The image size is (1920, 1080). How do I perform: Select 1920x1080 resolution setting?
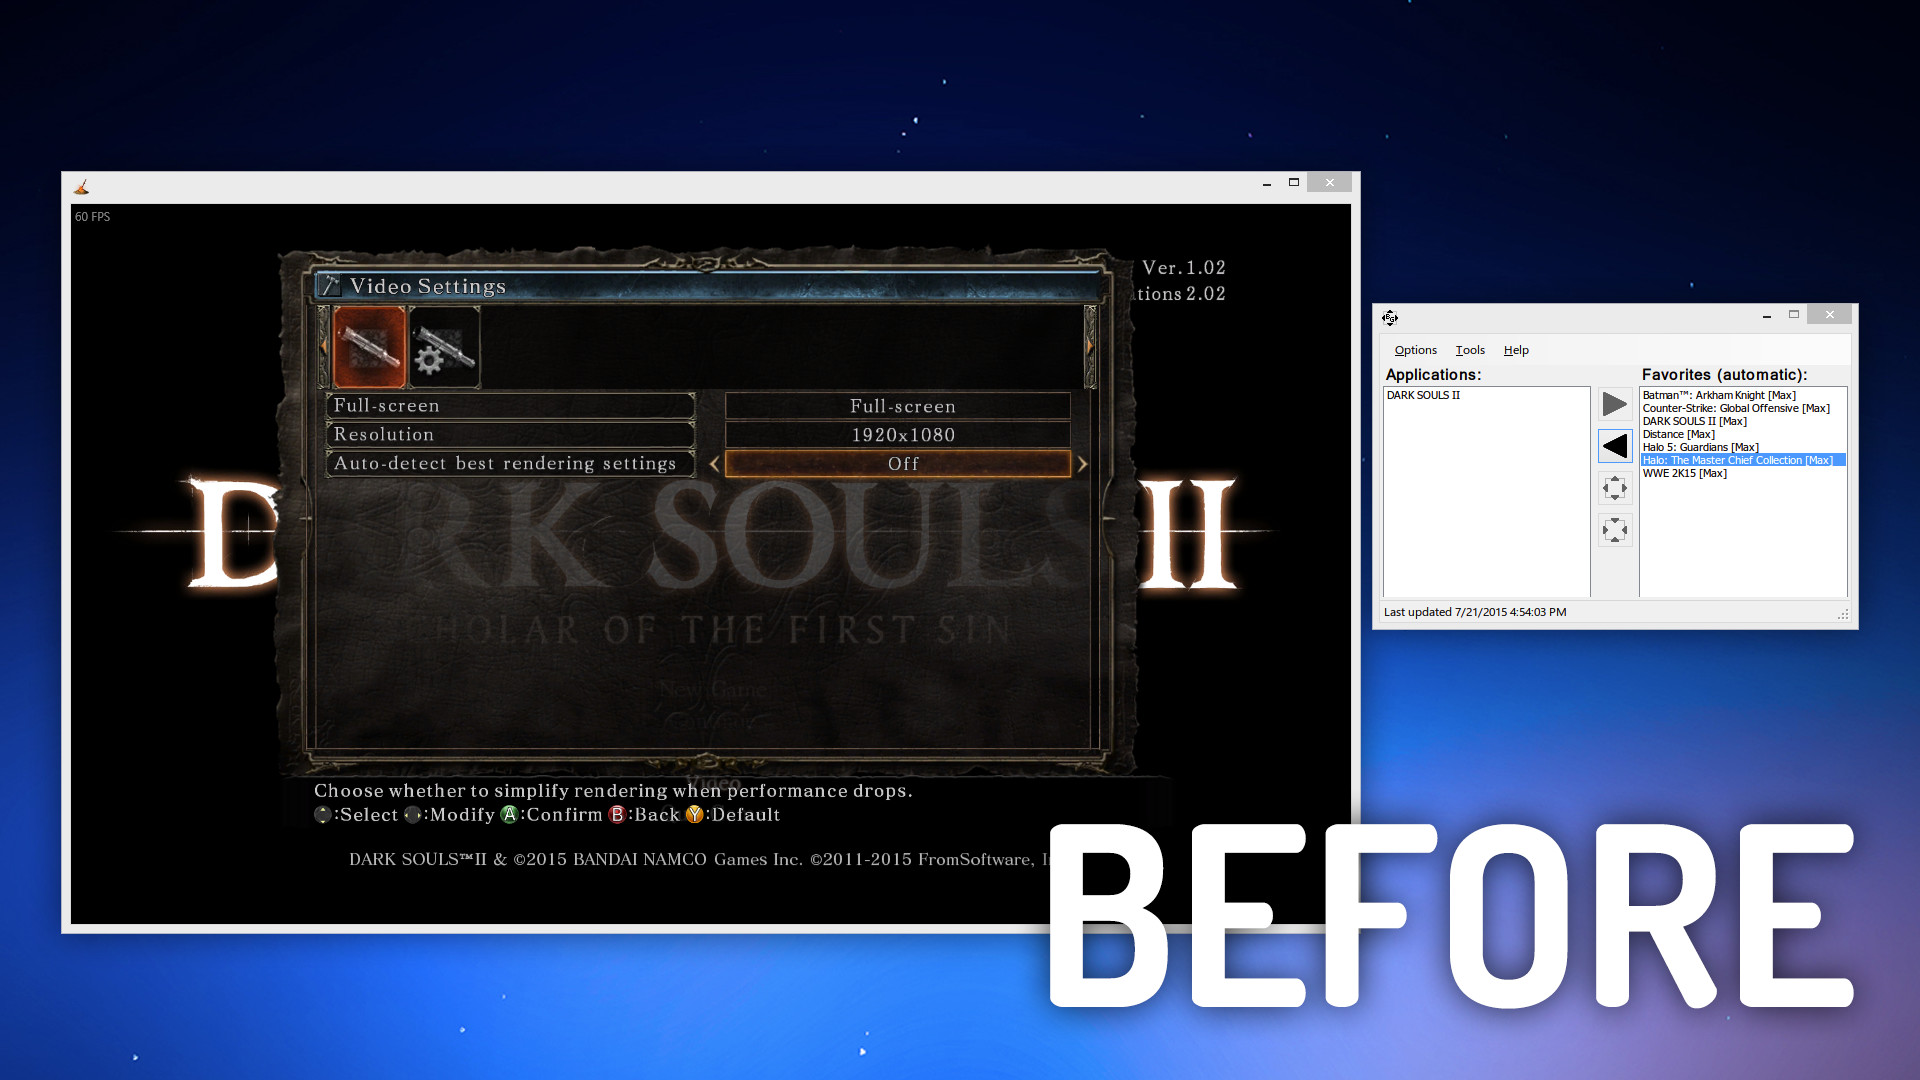point(901,434)
